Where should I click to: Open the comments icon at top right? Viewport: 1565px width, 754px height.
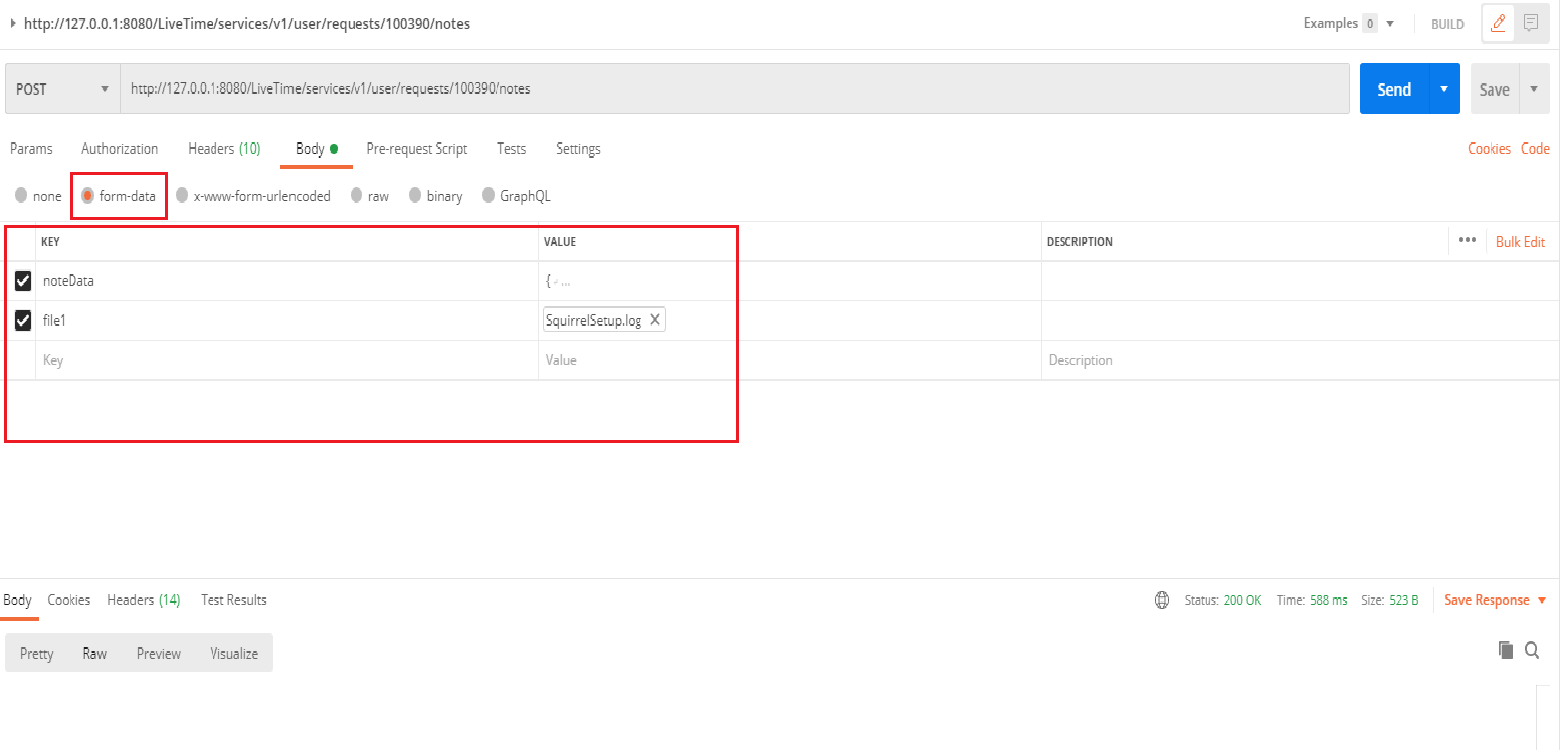coord(1530,23)
